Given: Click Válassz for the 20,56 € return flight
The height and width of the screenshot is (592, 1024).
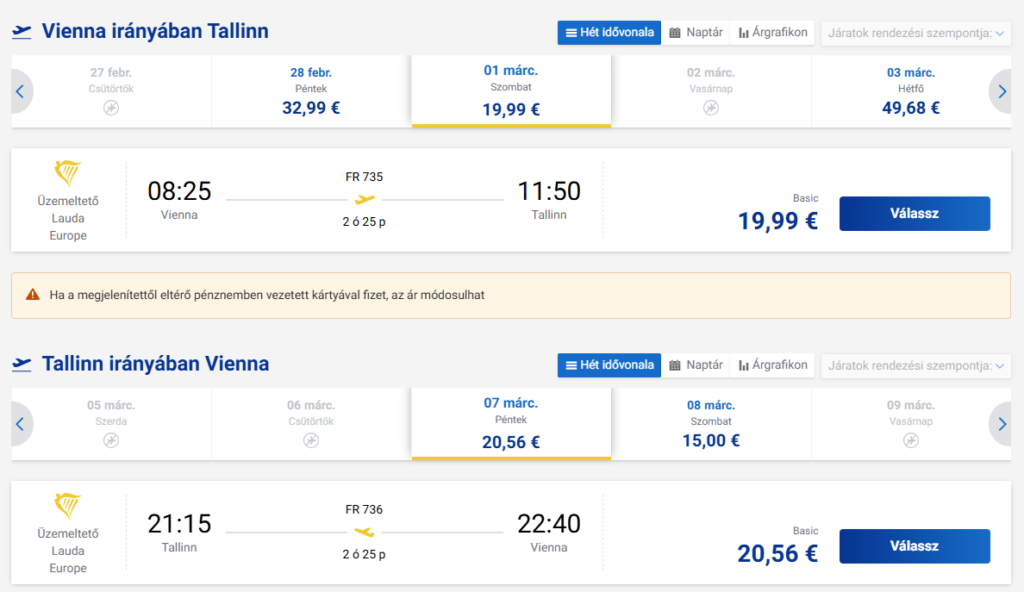Looking at the screenshot, I should 914,546.
